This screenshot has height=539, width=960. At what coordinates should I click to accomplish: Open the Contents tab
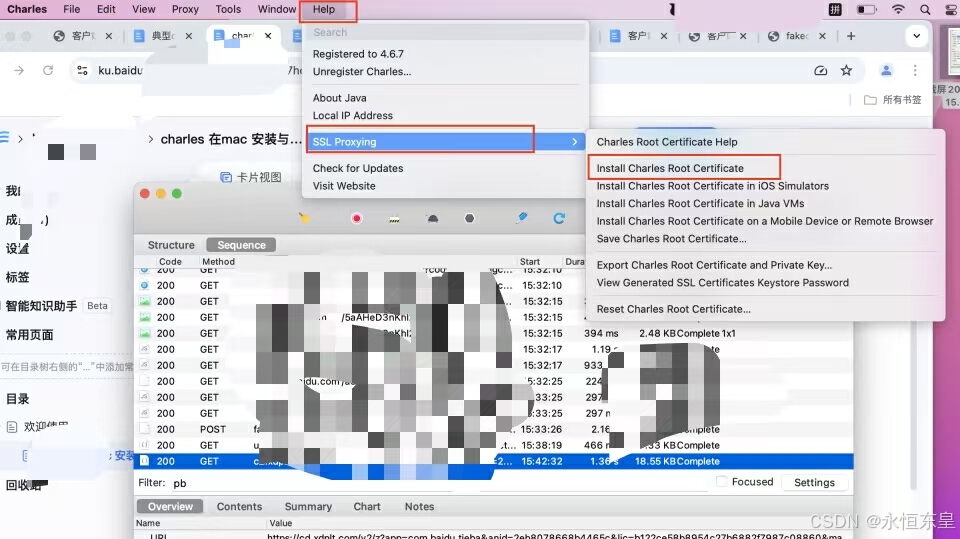click(239, 507)
